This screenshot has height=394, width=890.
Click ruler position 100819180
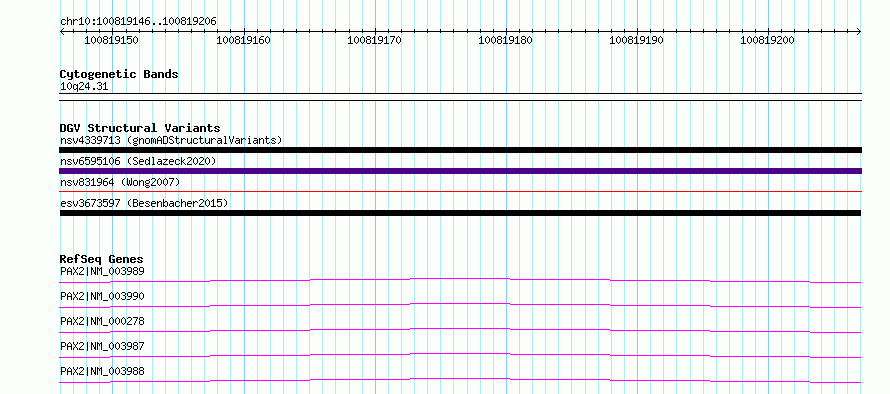(506, 41)
